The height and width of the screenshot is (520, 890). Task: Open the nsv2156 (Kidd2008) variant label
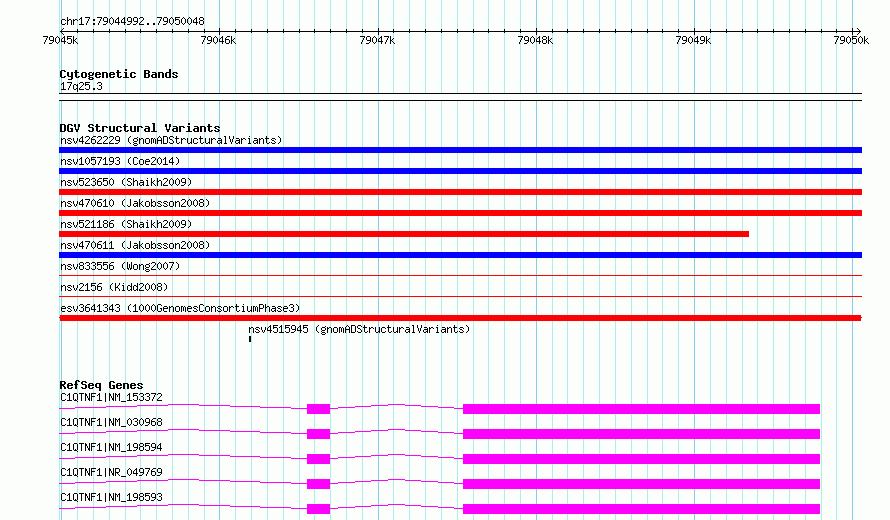click(x=114, y=287)
